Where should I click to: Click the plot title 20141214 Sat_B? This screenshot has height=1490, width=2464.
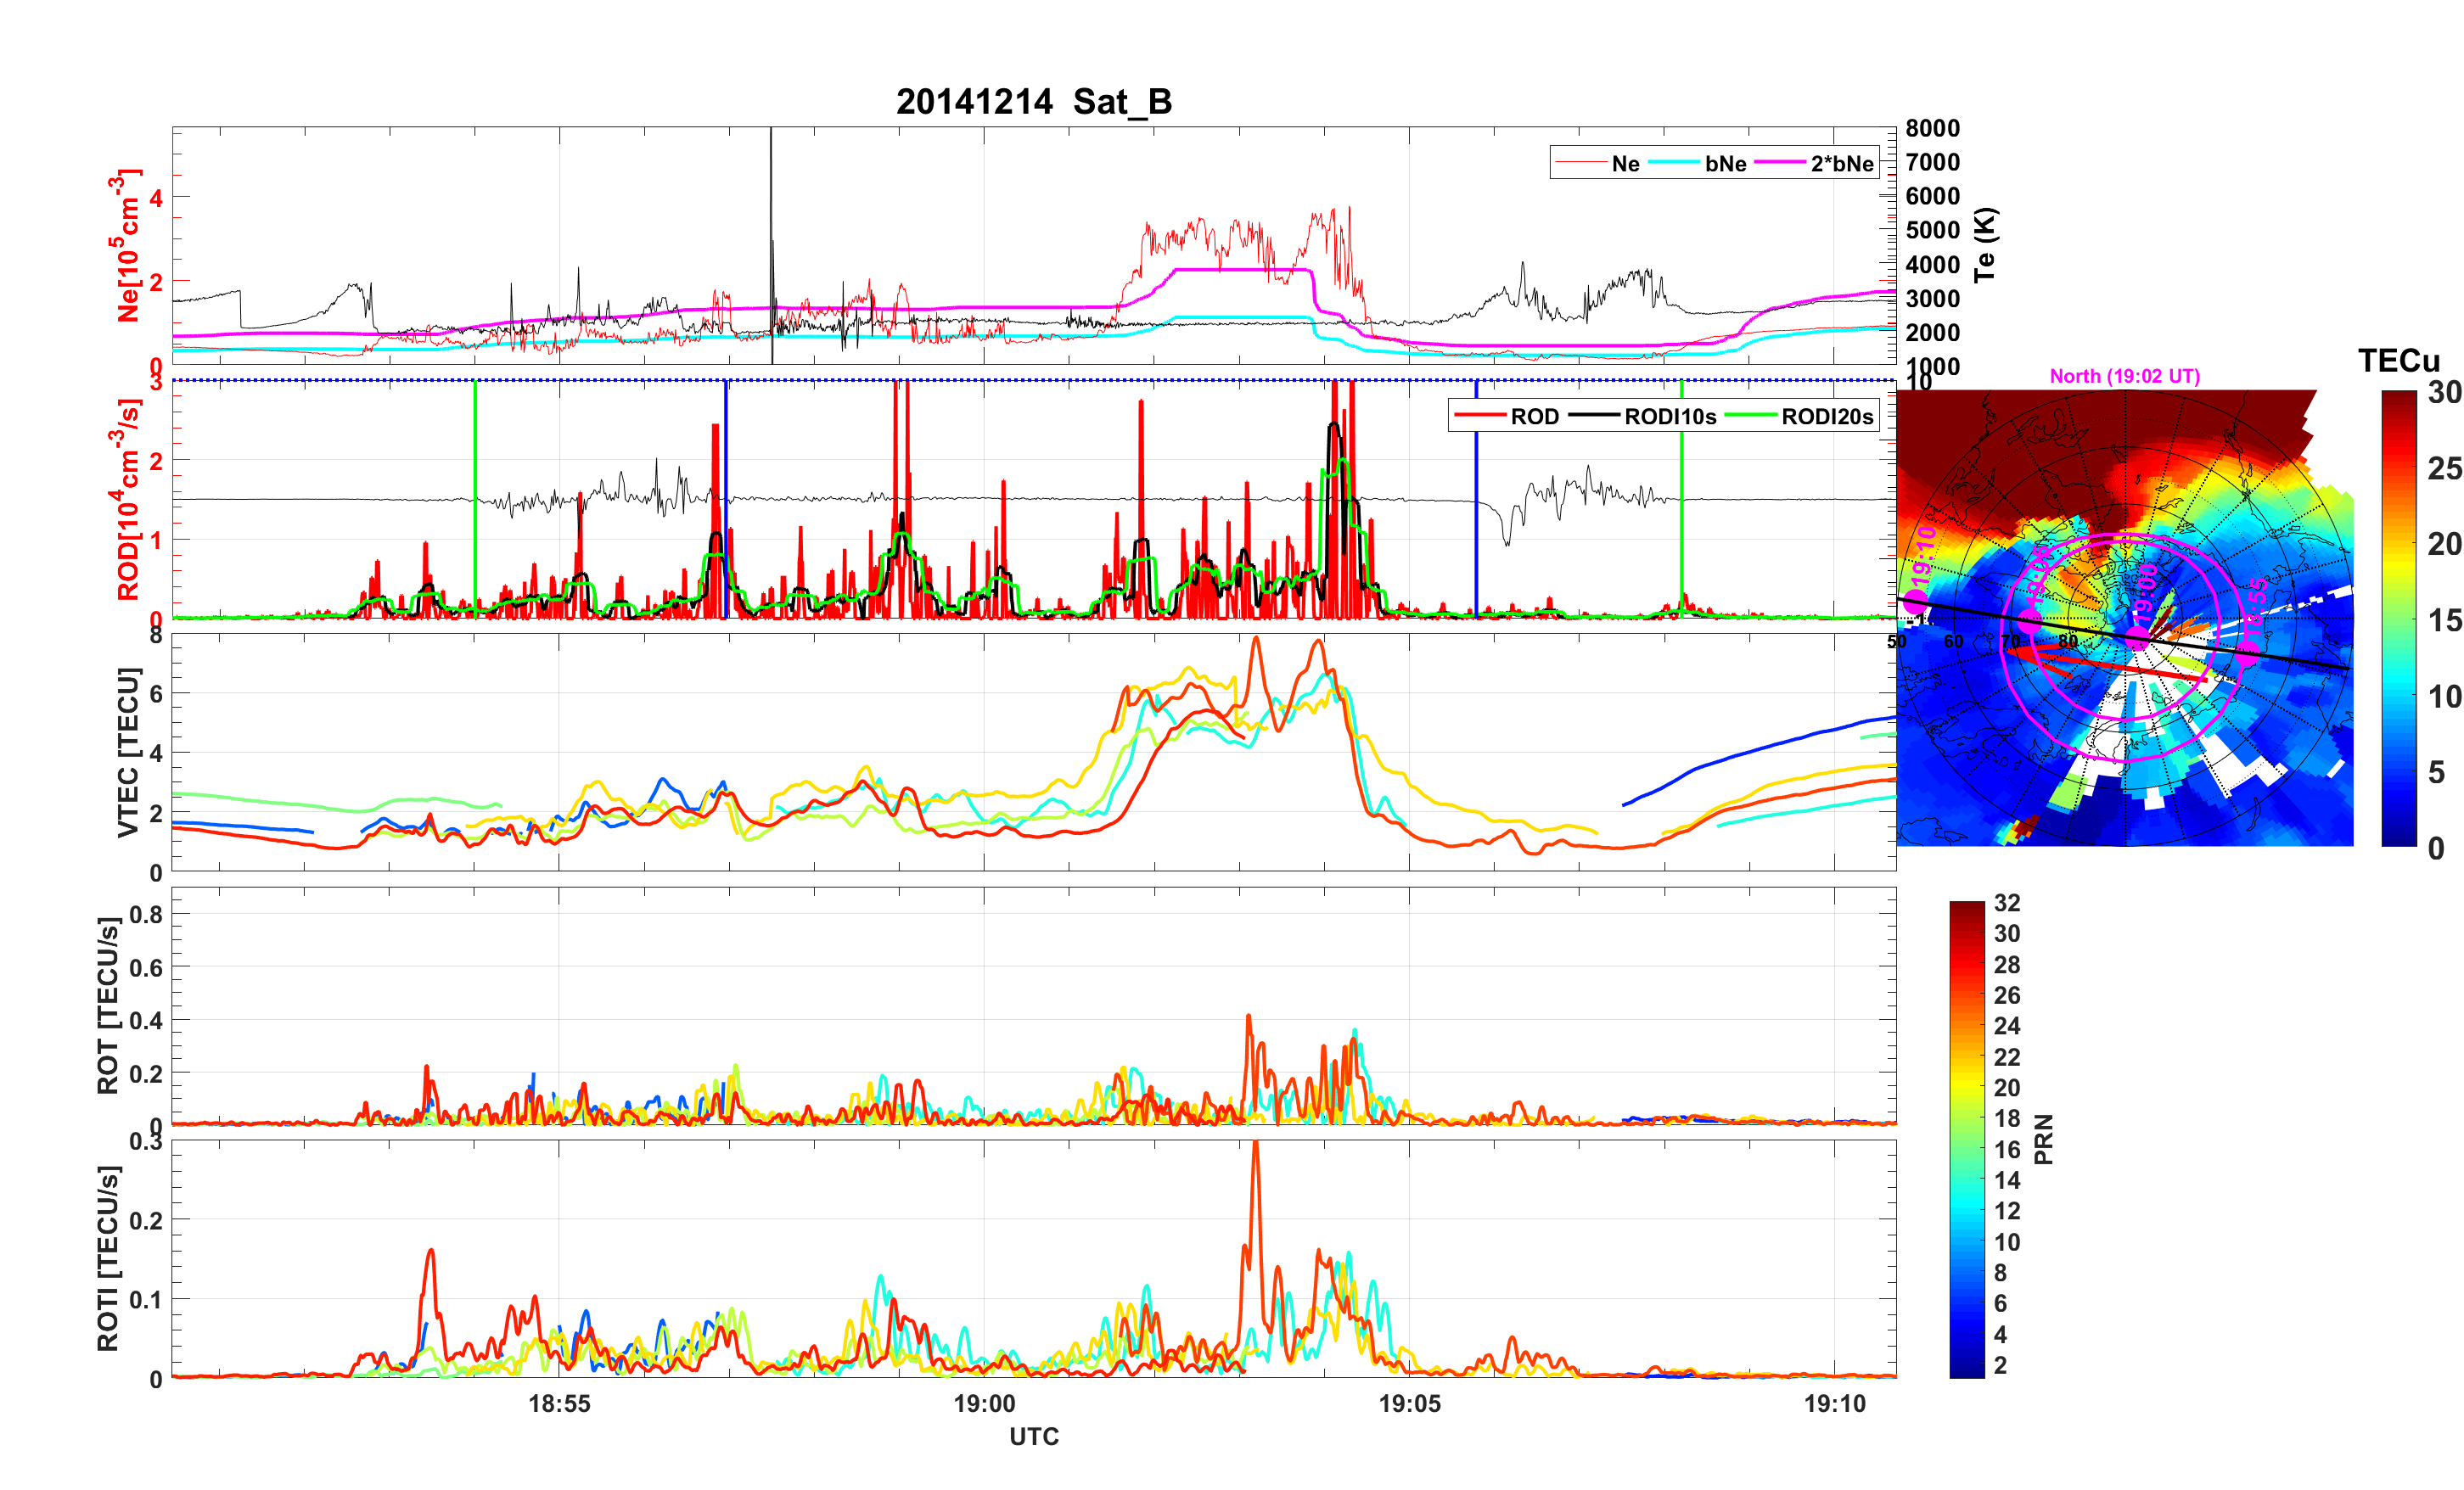point(1033,102)
